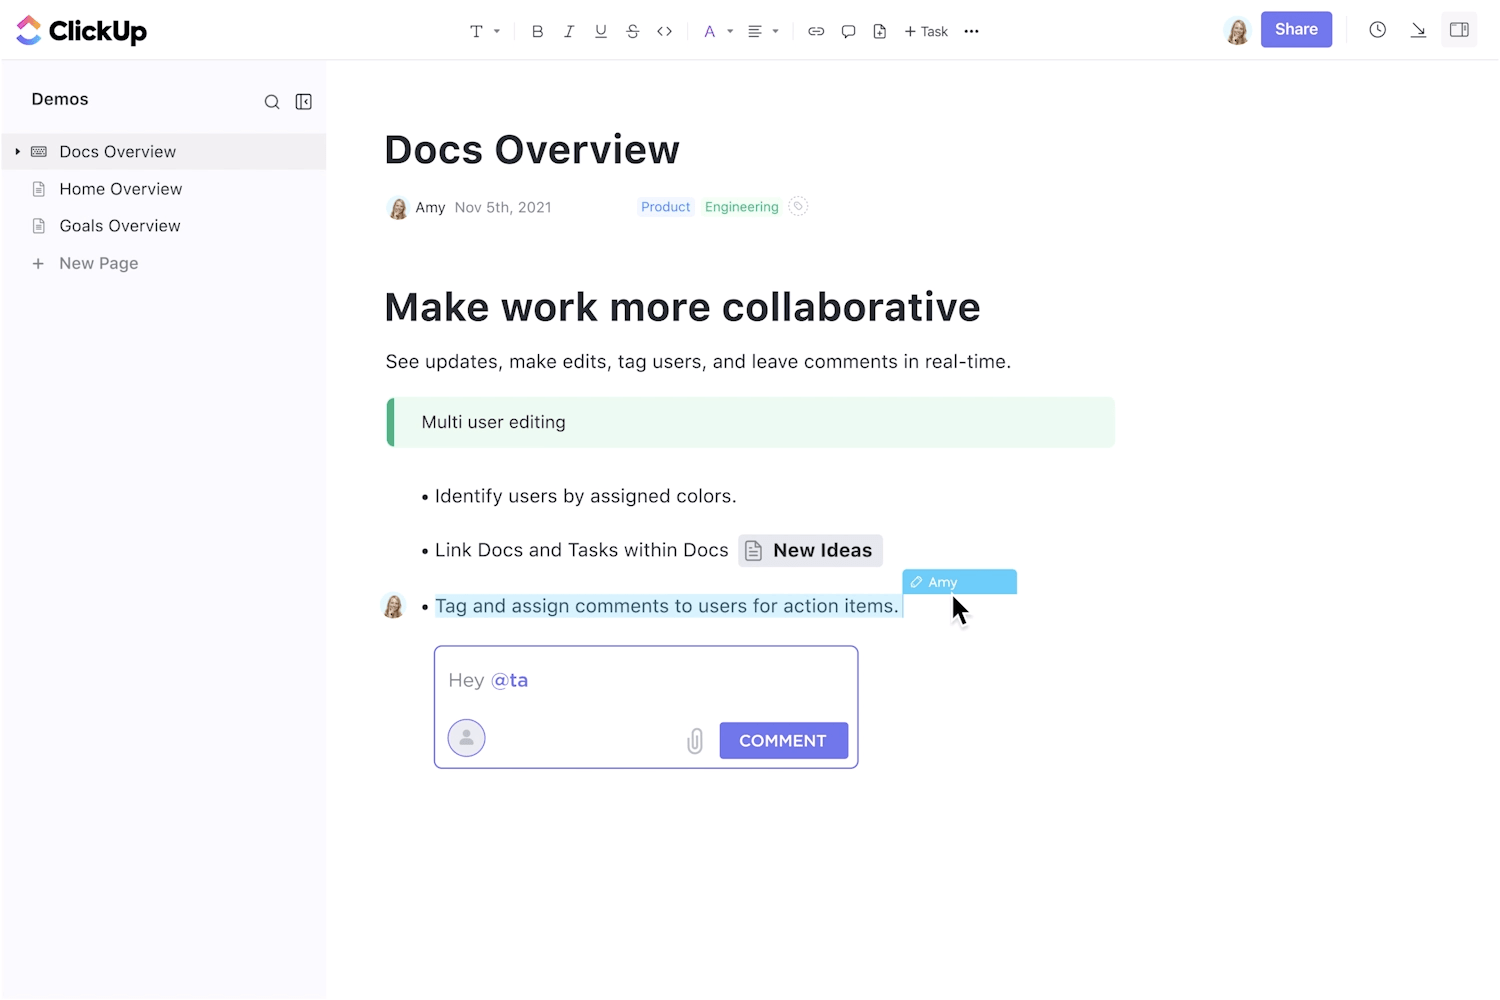This screenshot has height=1000, width=1500.
Task: Apply inline code formatting
Action: click(x=664, y=31)
